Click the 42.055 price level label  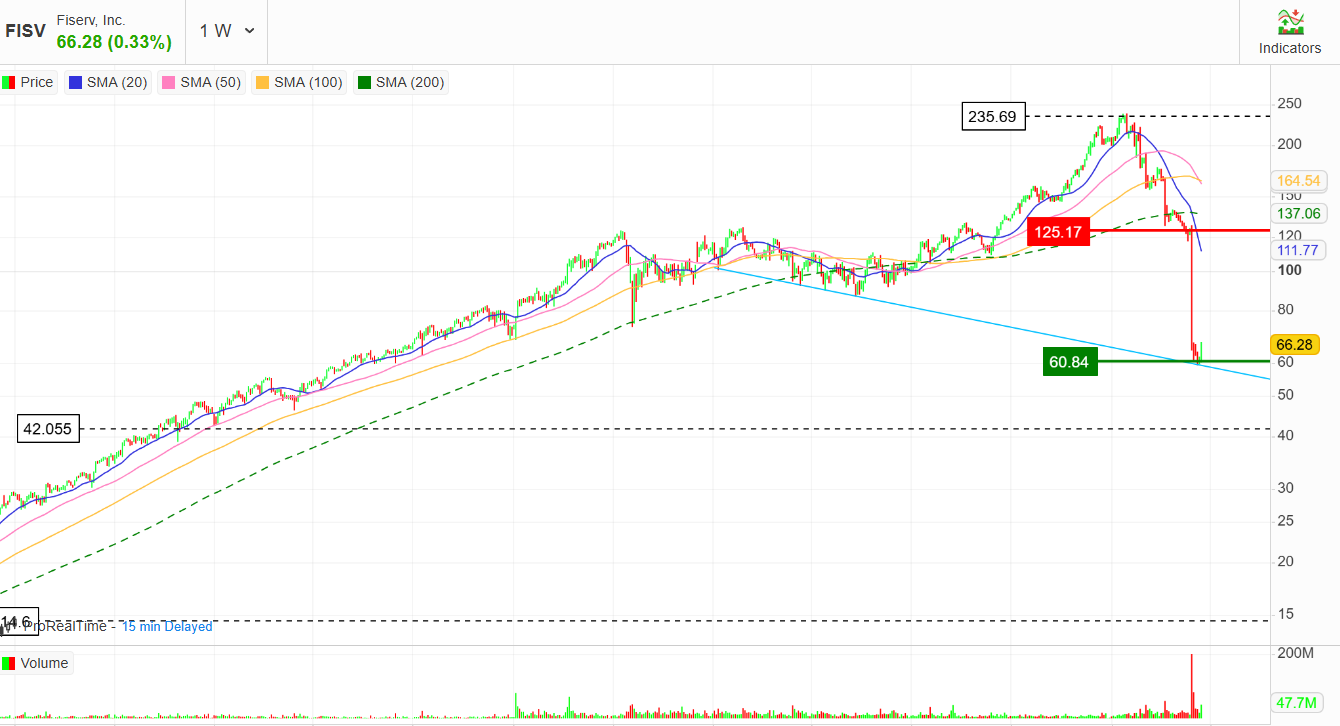[48, 429]
